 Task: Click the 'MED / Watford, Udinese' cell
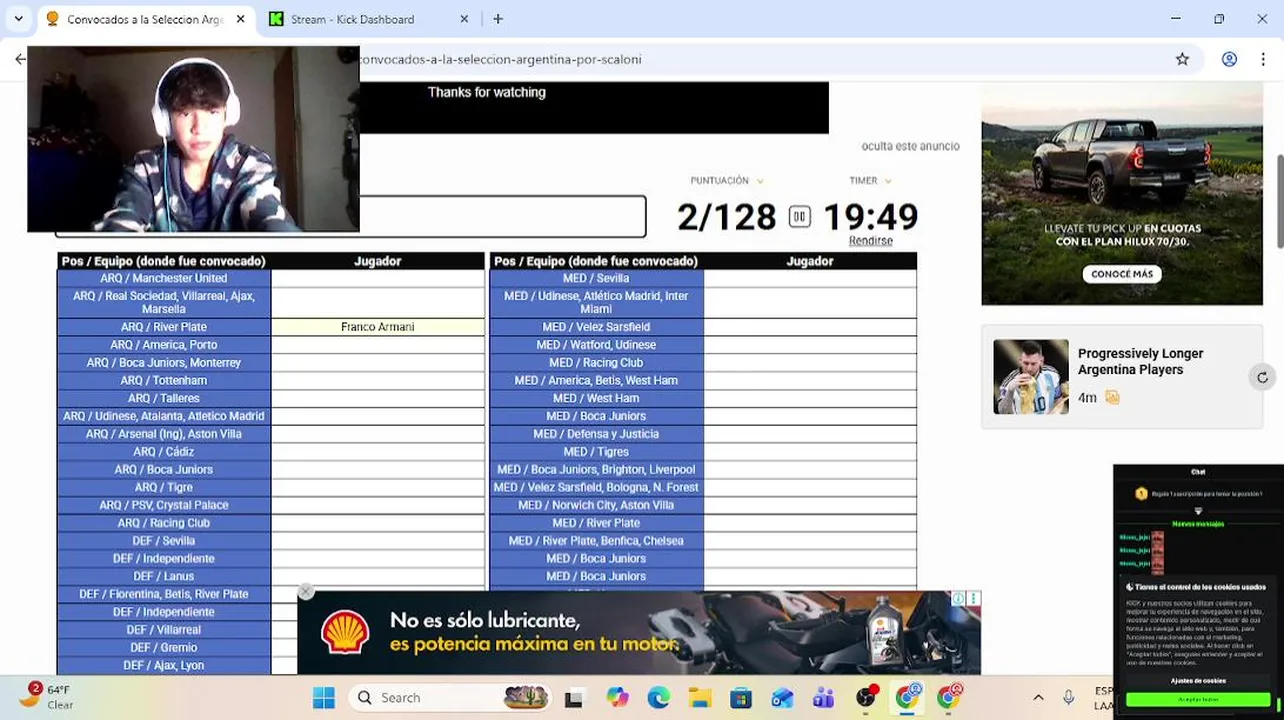point(596,345)
